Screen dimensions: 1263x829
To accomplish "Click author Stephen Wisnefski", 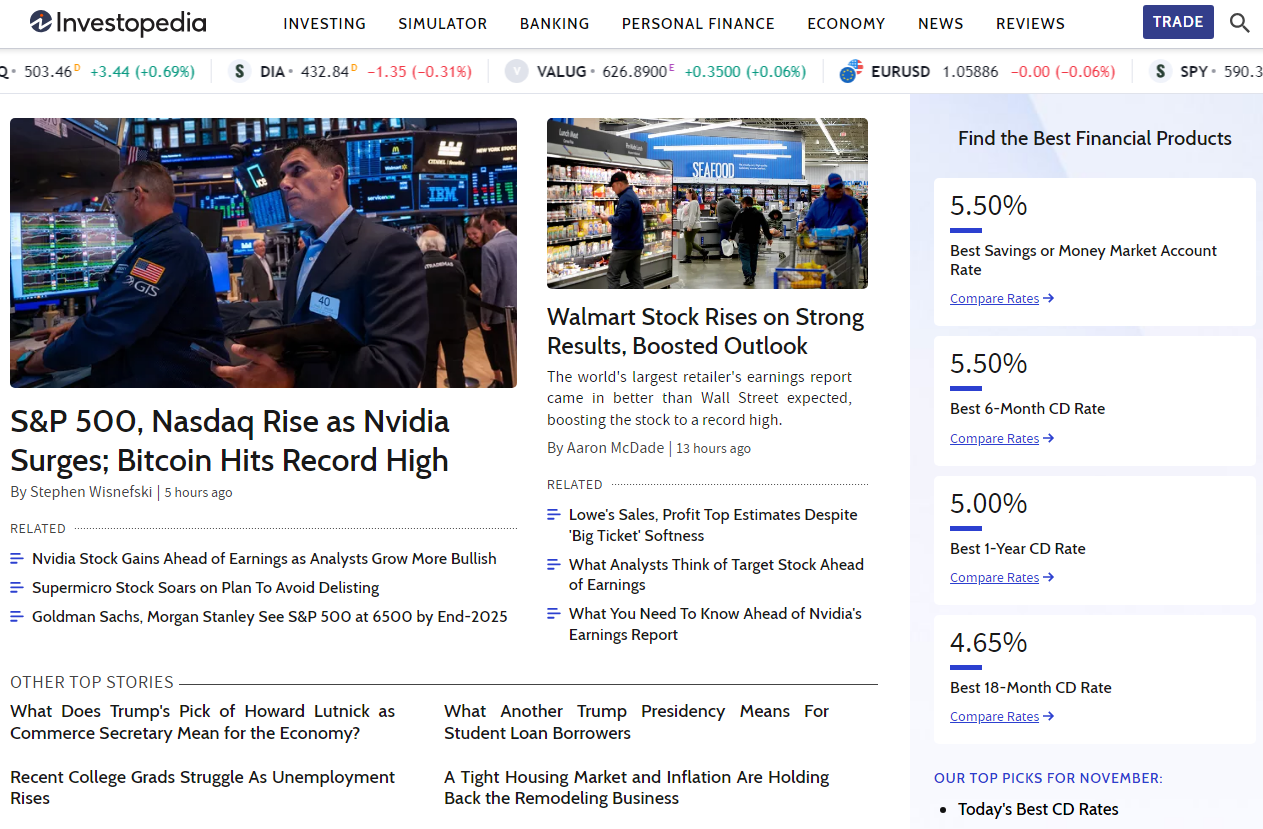I will pos(90,492).
